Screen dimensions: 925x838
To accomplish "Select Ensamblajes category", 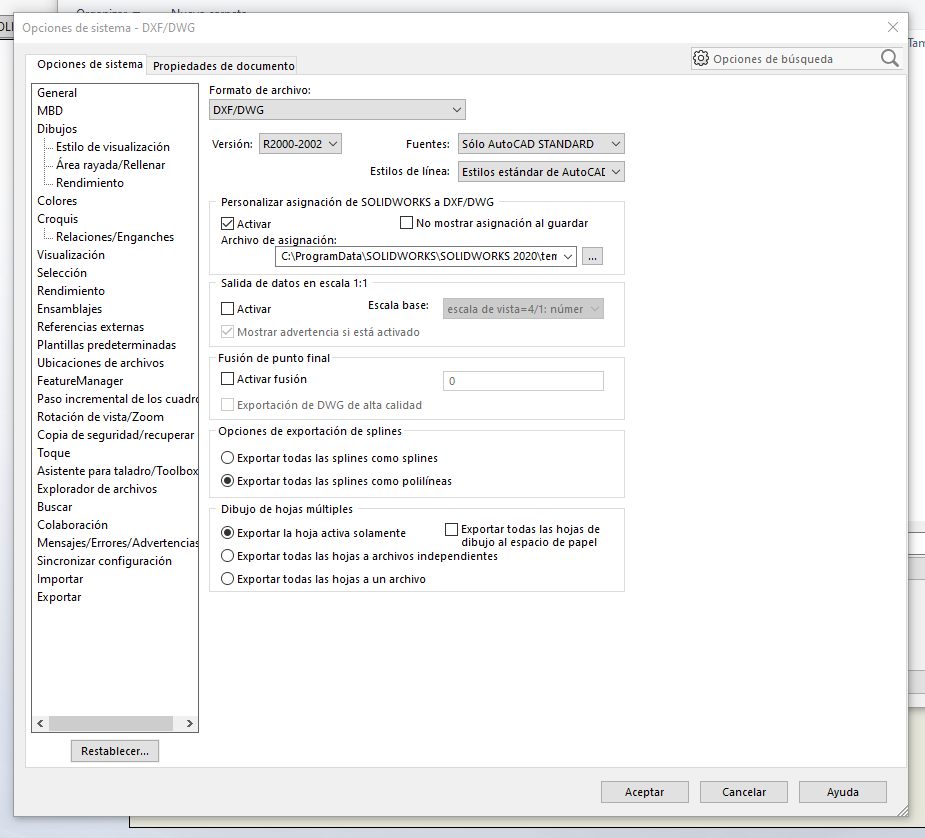I will (69, 309).
